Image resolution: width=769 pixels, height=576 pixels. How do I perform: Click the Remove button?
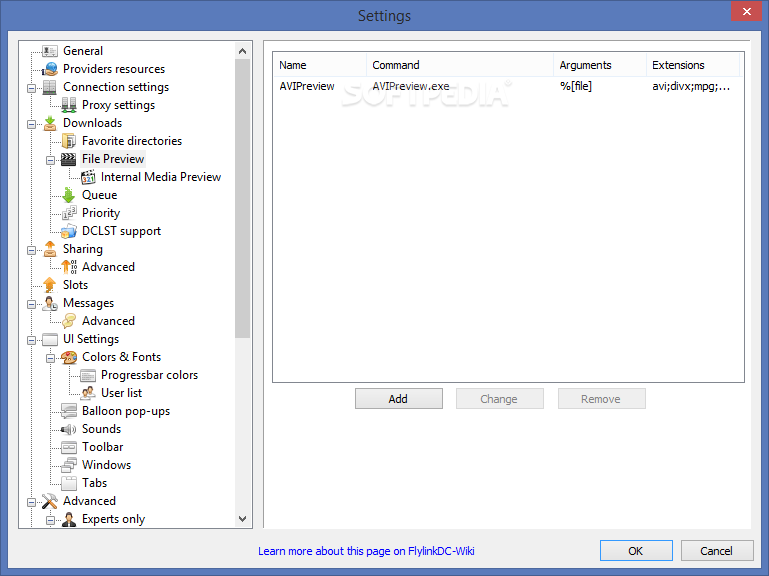(x=601, y=398)
